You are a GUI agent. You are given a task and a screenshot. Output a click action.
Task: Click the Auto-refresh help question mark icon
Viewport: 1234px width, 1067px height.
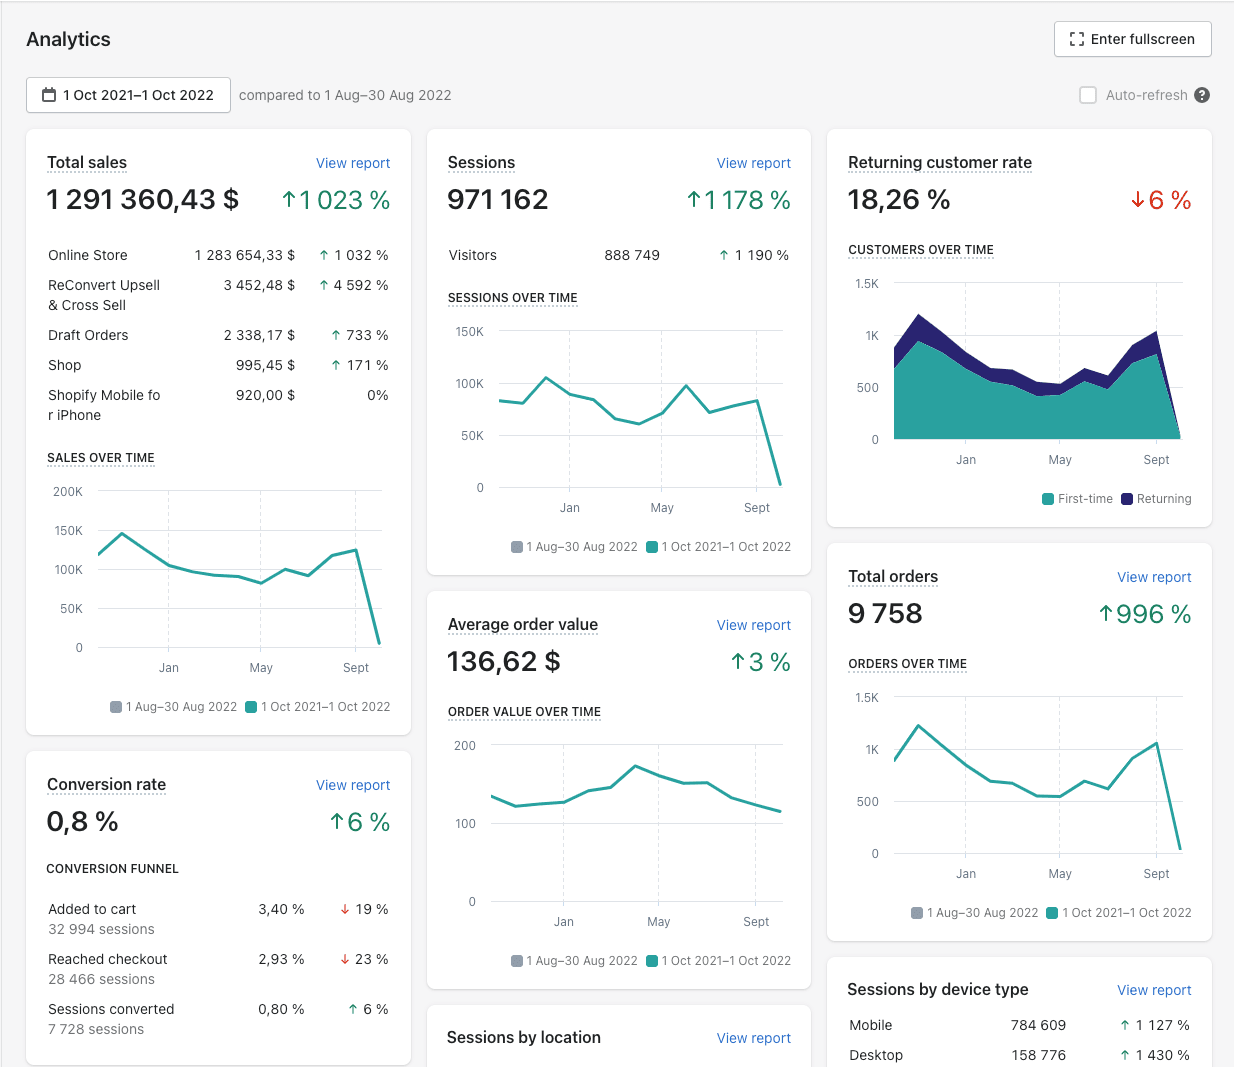point(1202,95)
